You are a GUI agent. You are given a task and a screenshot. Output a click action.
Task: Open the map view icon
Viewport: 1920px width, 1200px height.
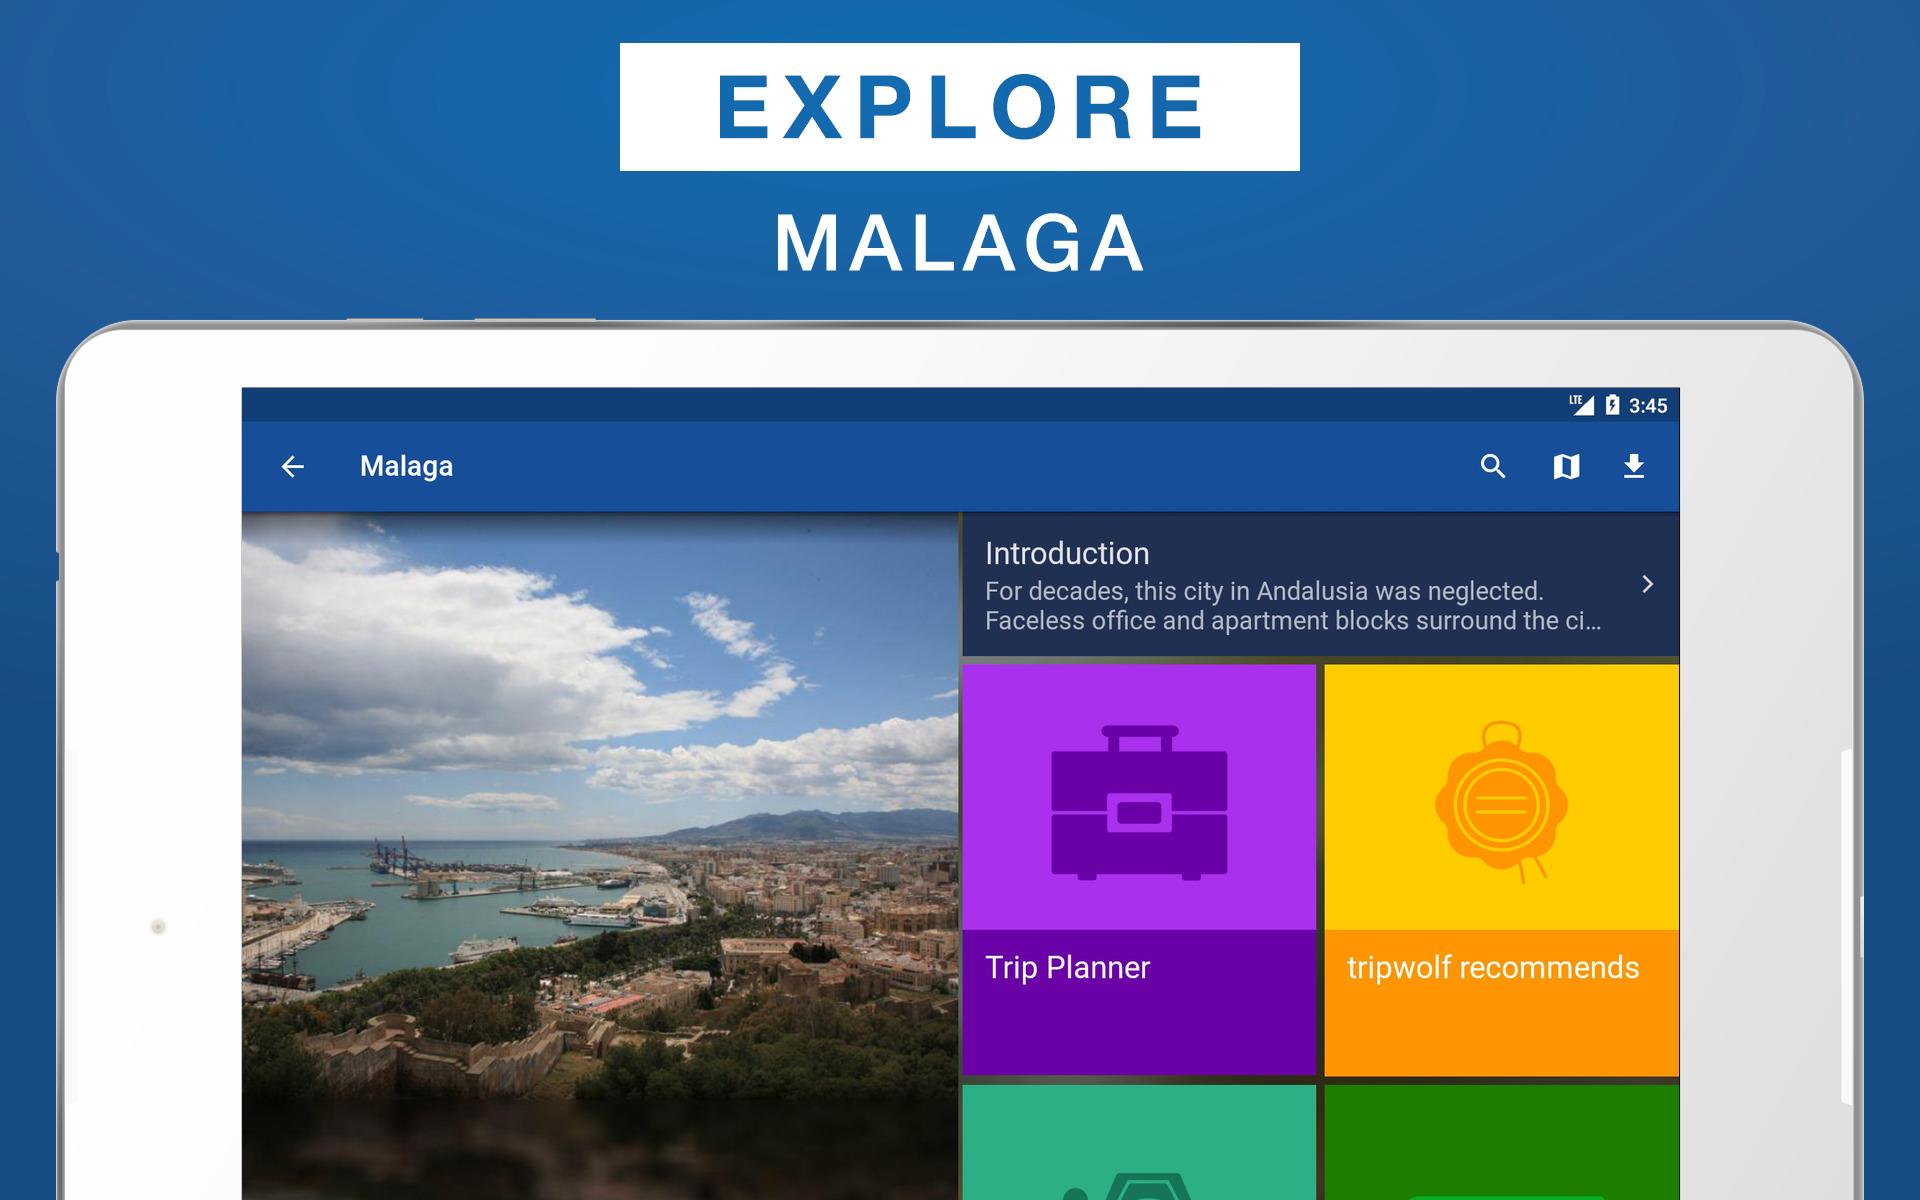click(x=1566, y=466)
